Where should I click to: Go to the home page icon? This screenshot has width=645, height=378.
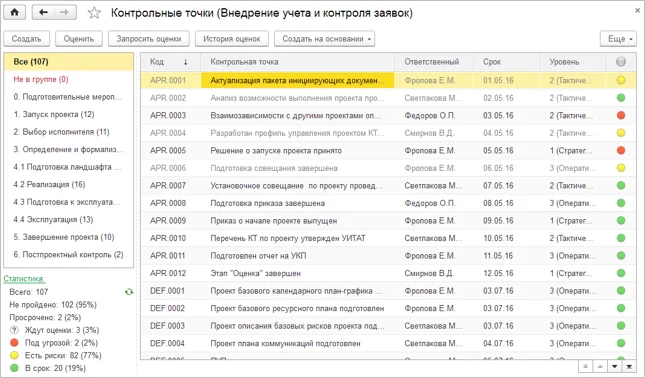(14, 12)
